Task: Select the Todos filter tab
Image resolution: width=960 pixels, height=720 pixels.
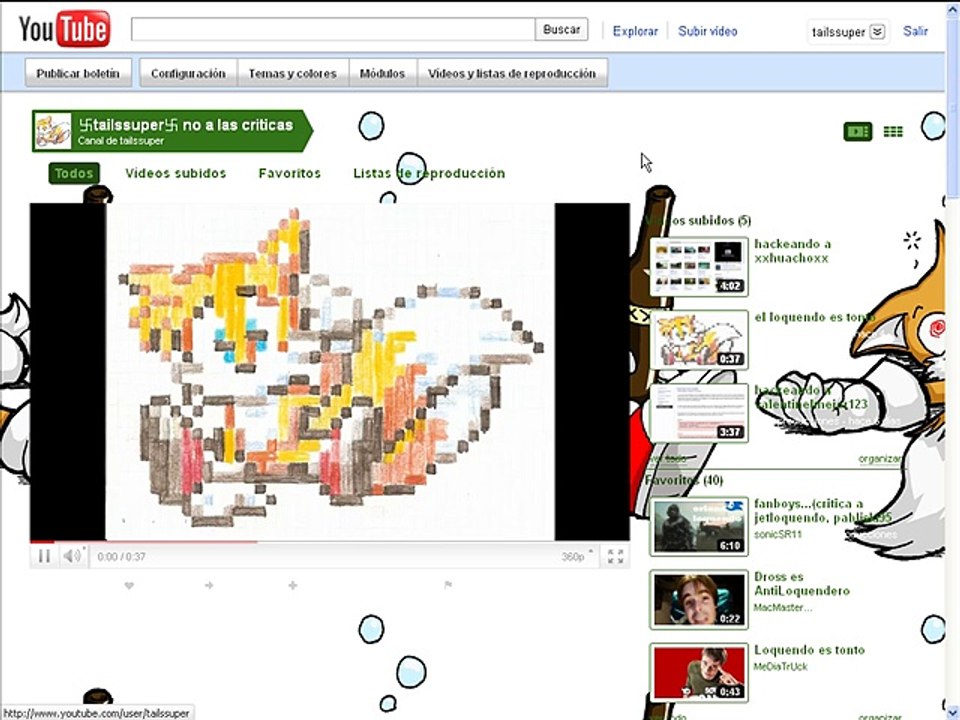Action: coord(73,173)
